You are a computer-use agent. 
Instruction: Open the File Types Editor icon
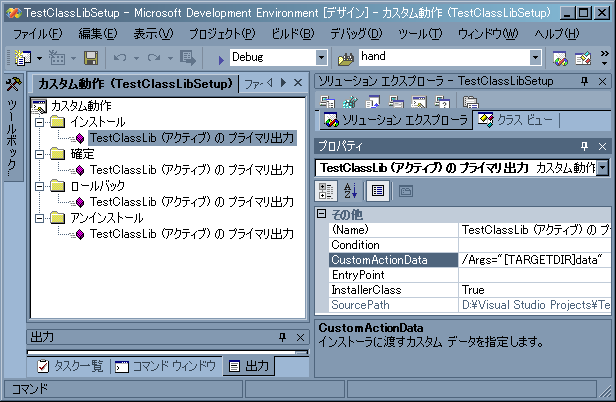tap(372, 102)
